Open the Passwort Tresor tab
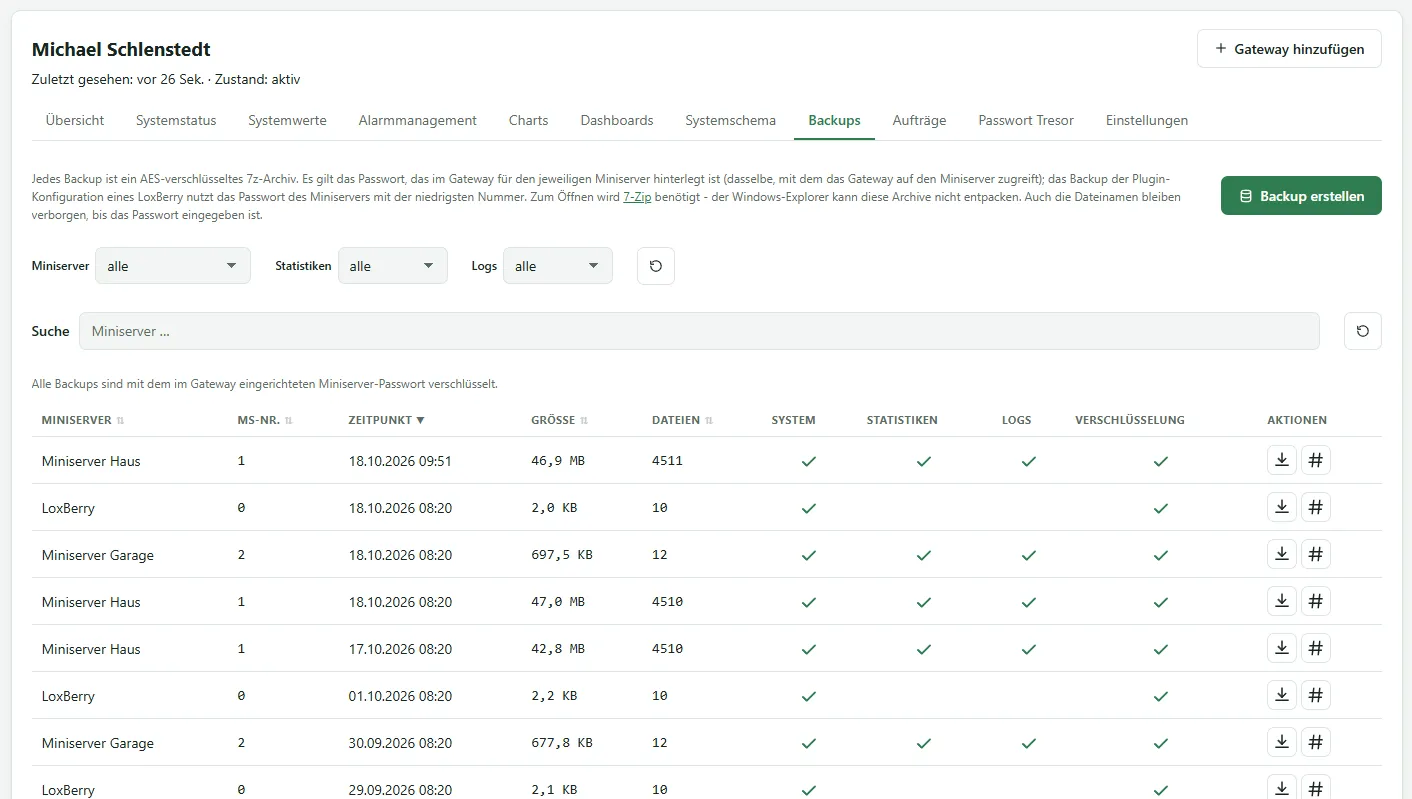The image size is (1412, 799). point(1026,120)
